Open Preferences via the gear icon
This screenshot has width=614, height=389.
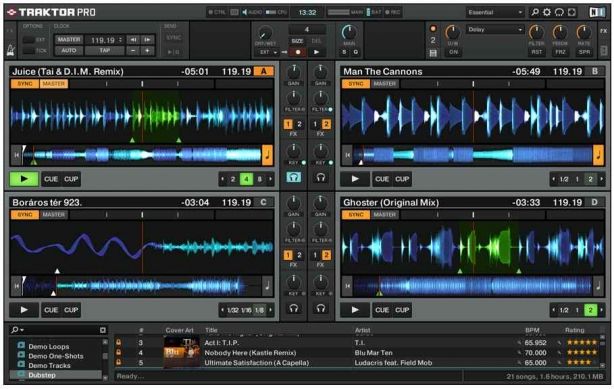coord(547,12)
